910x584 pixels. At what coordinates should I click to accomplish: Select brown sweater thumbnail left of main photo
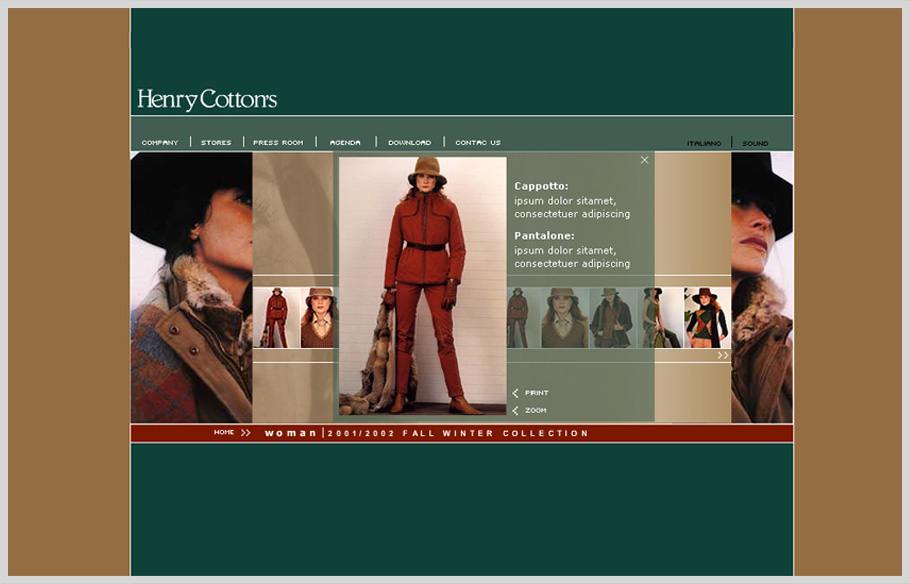(317, 318)
